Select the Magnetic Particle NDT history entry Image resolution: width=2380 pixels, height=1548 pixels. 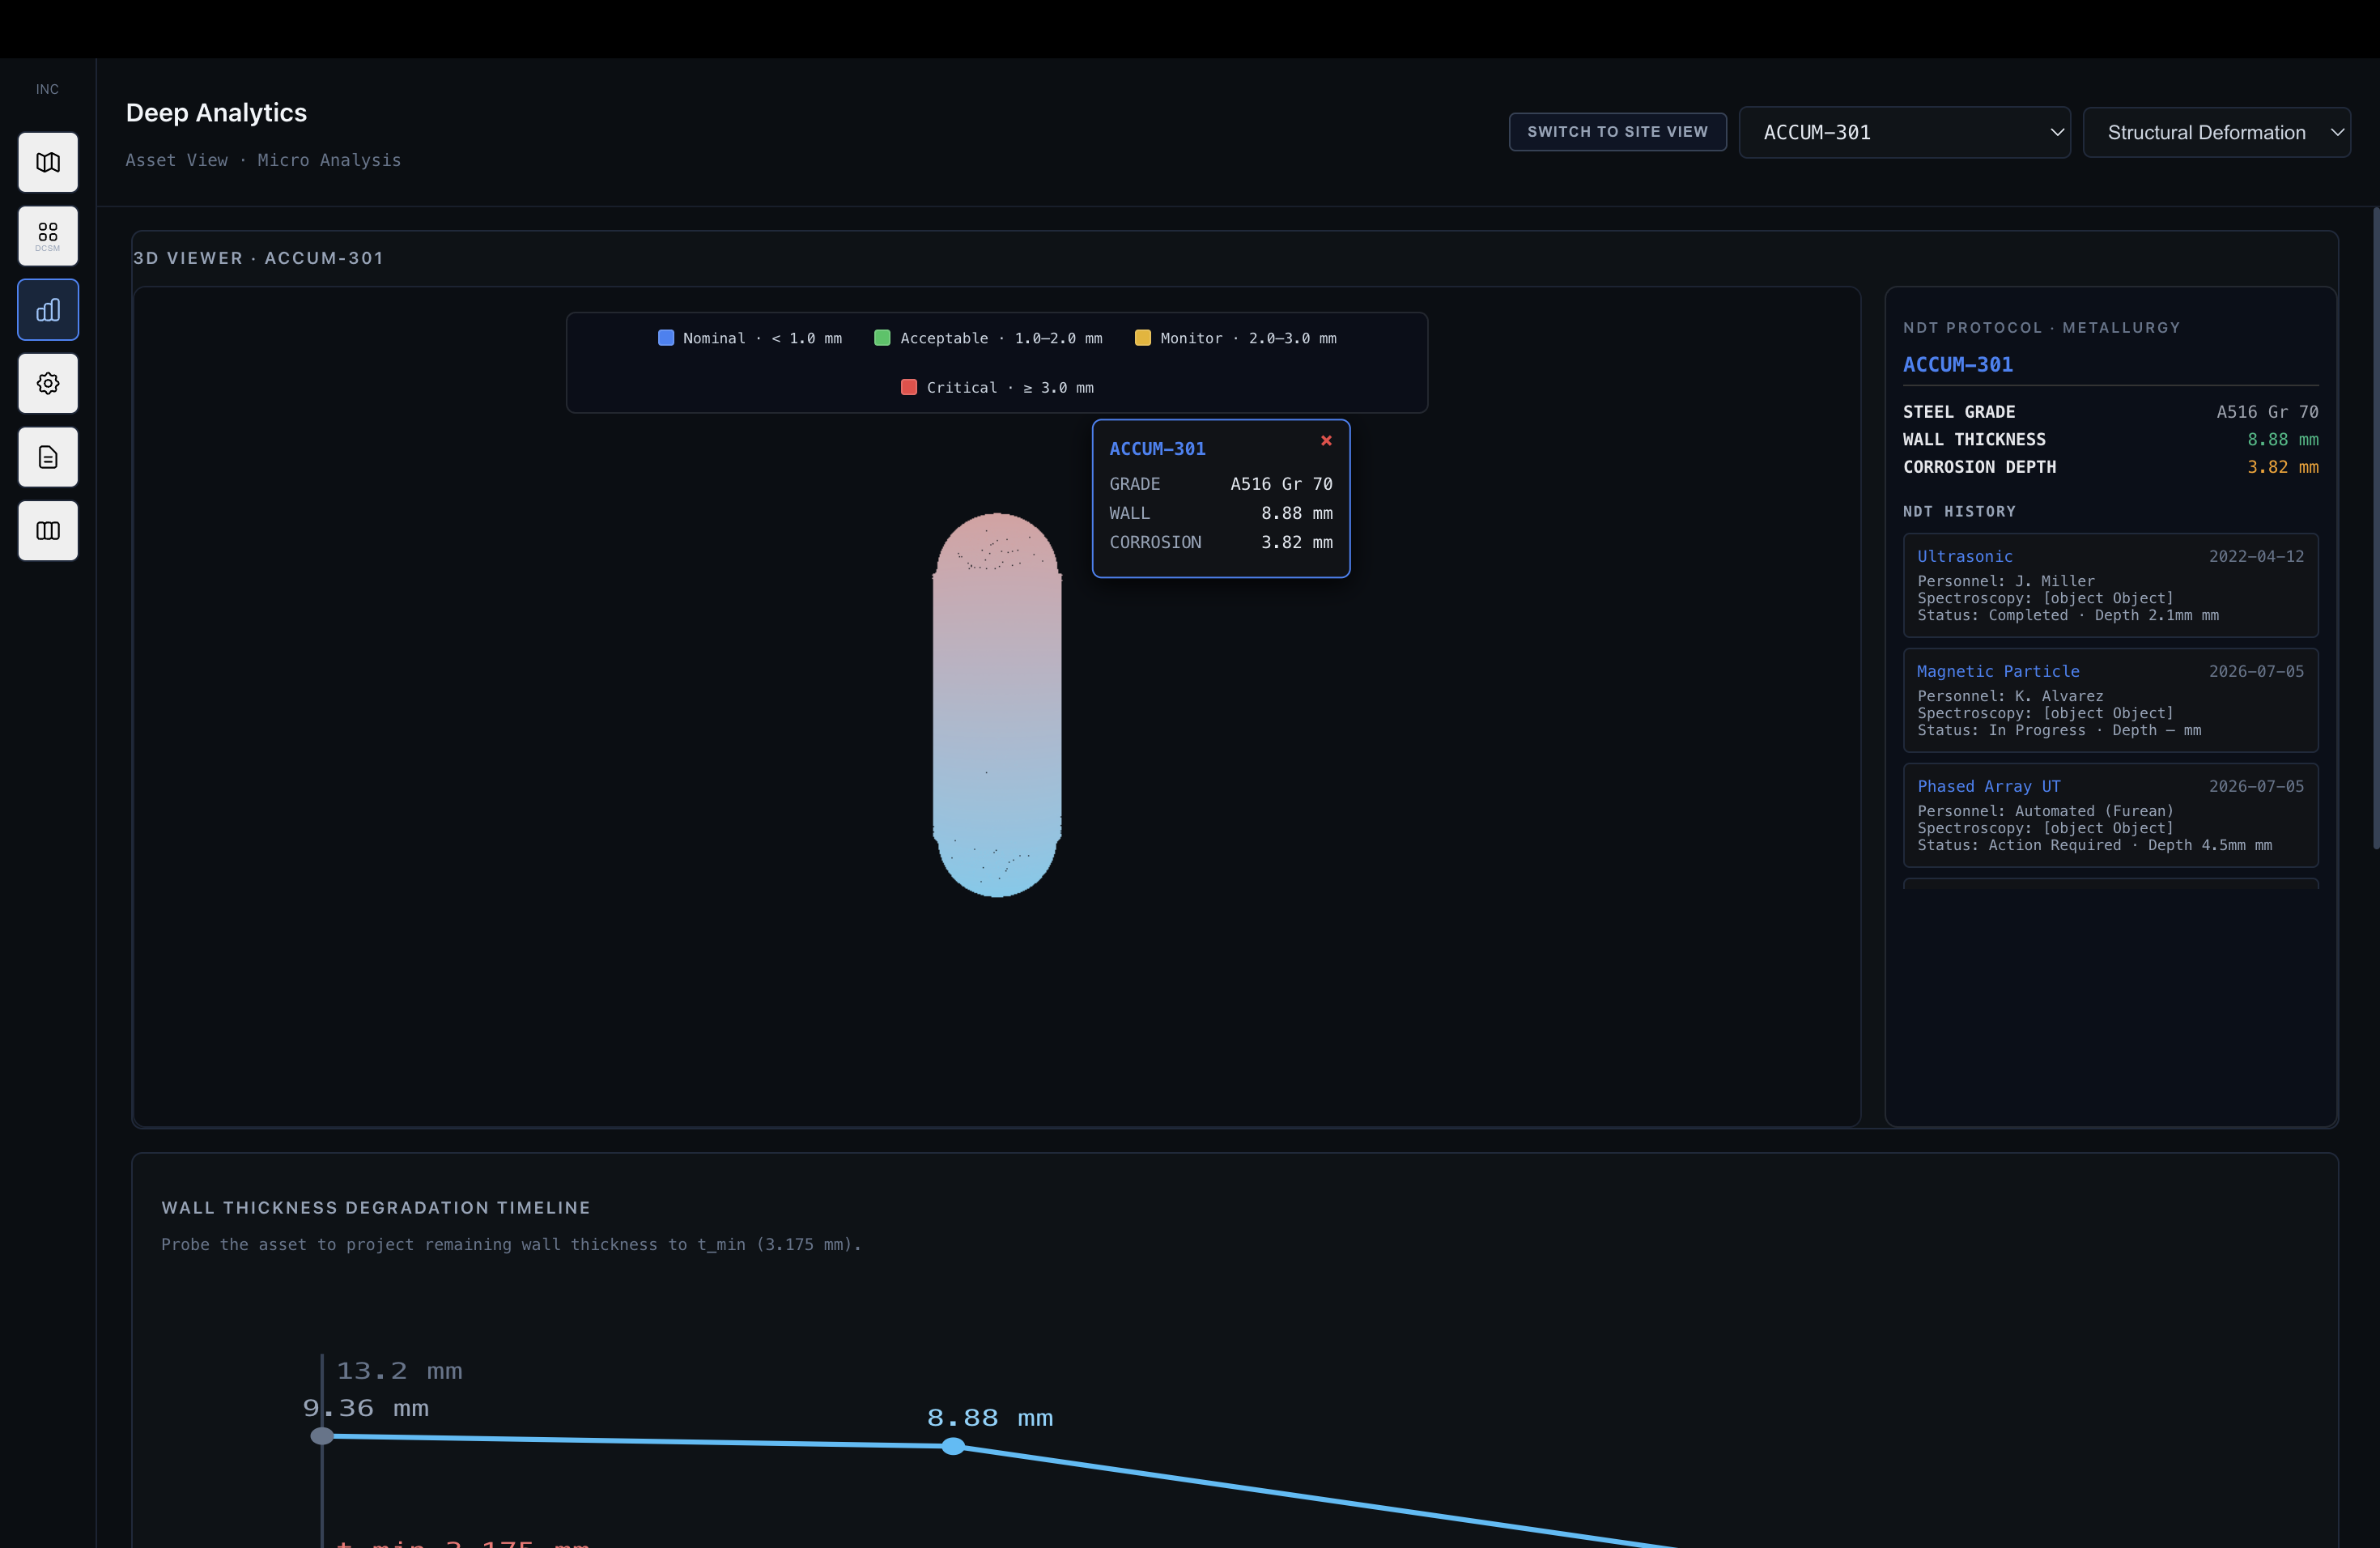[2110, 700]
